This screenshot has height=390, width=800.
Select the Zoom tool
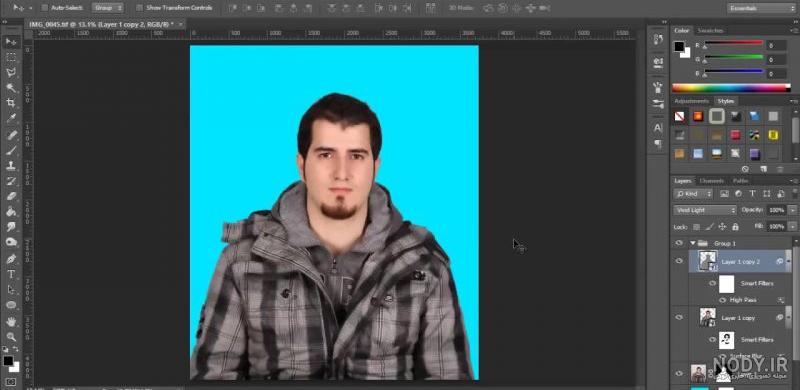[x=11, y=337]
